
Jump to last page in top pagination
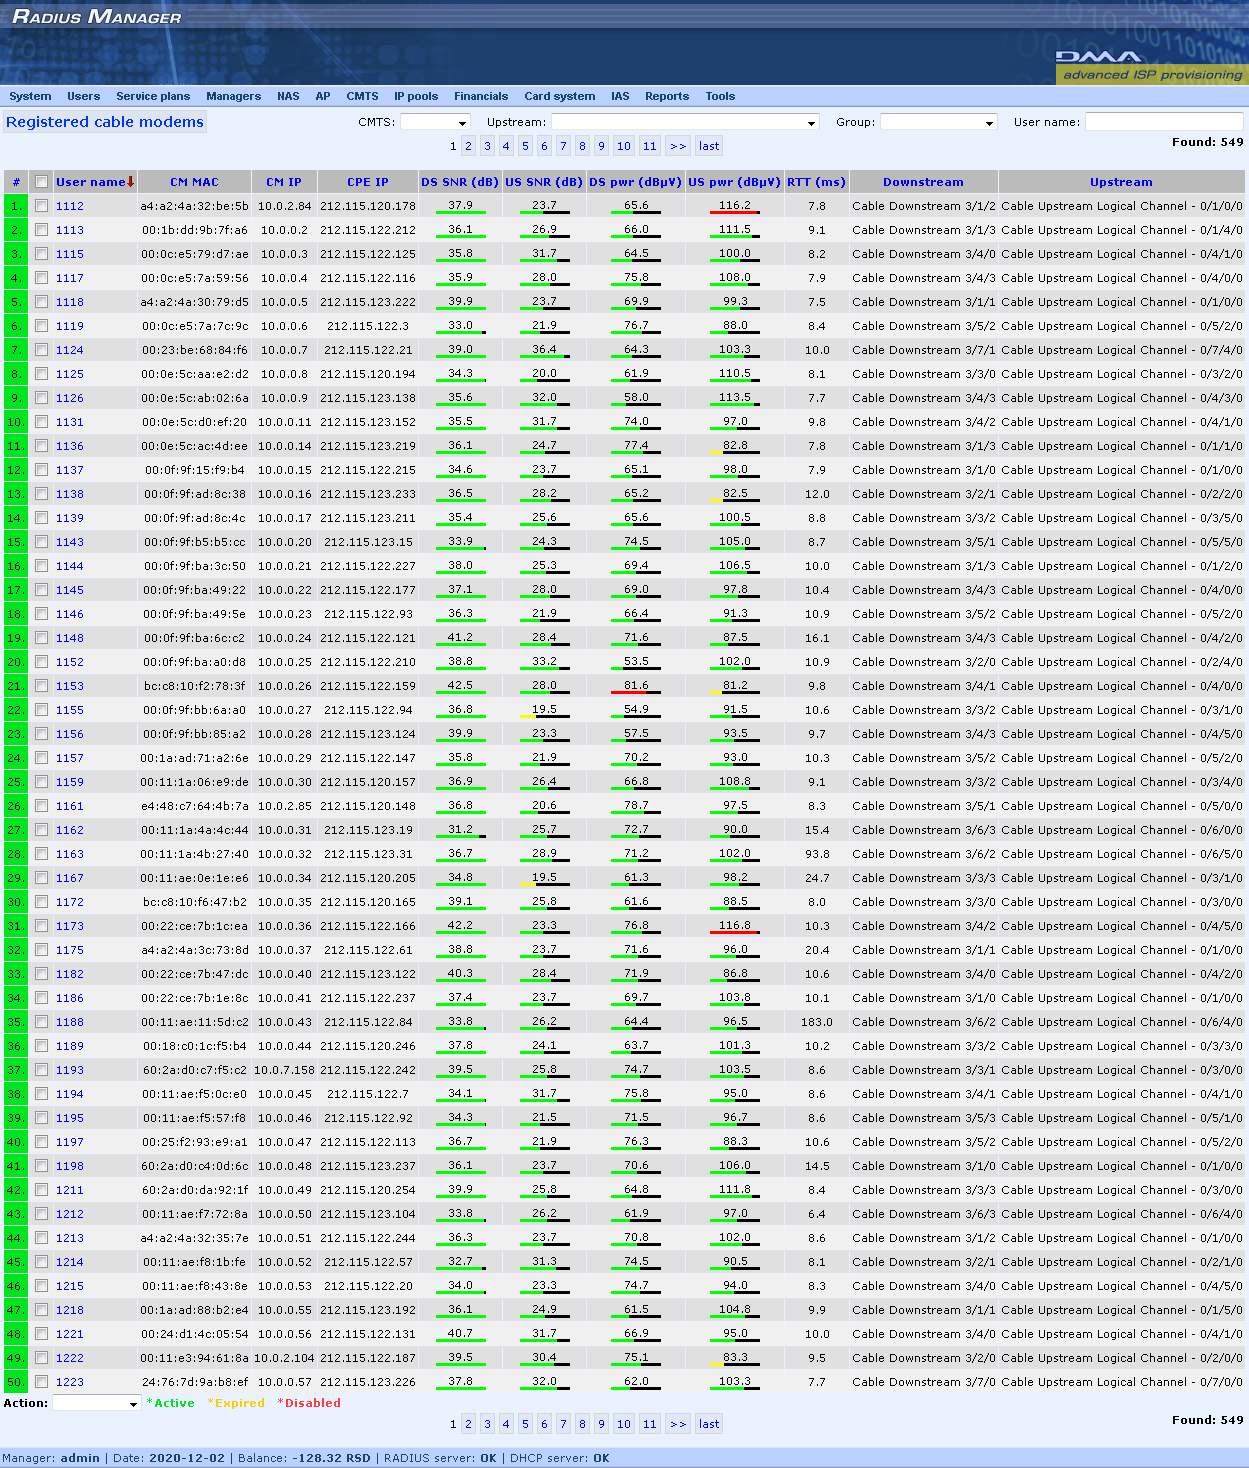[709, 146]
